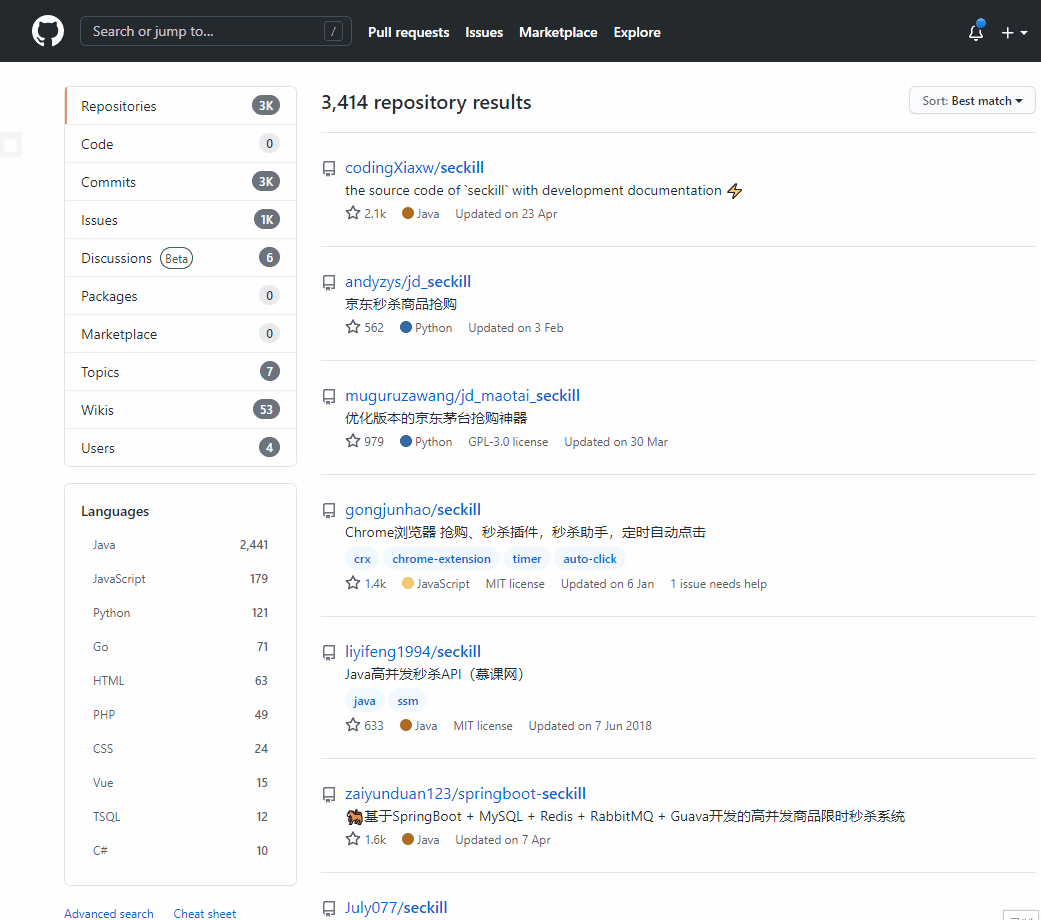1041x920 pixels.
Task: Click star icon for codingXiaxw/seckill
Action: click(x=352, y=213)
